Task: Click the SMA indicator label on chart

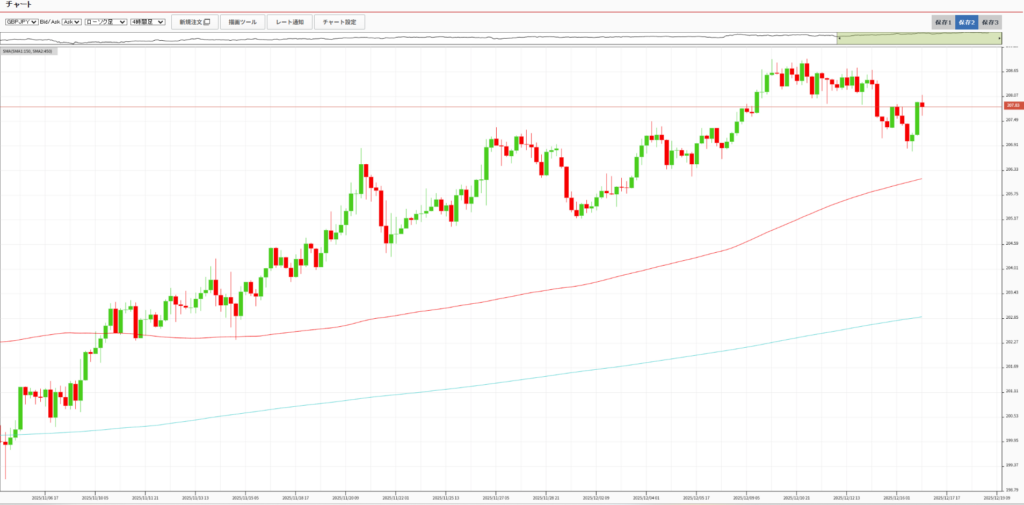Action: (28, 52)
